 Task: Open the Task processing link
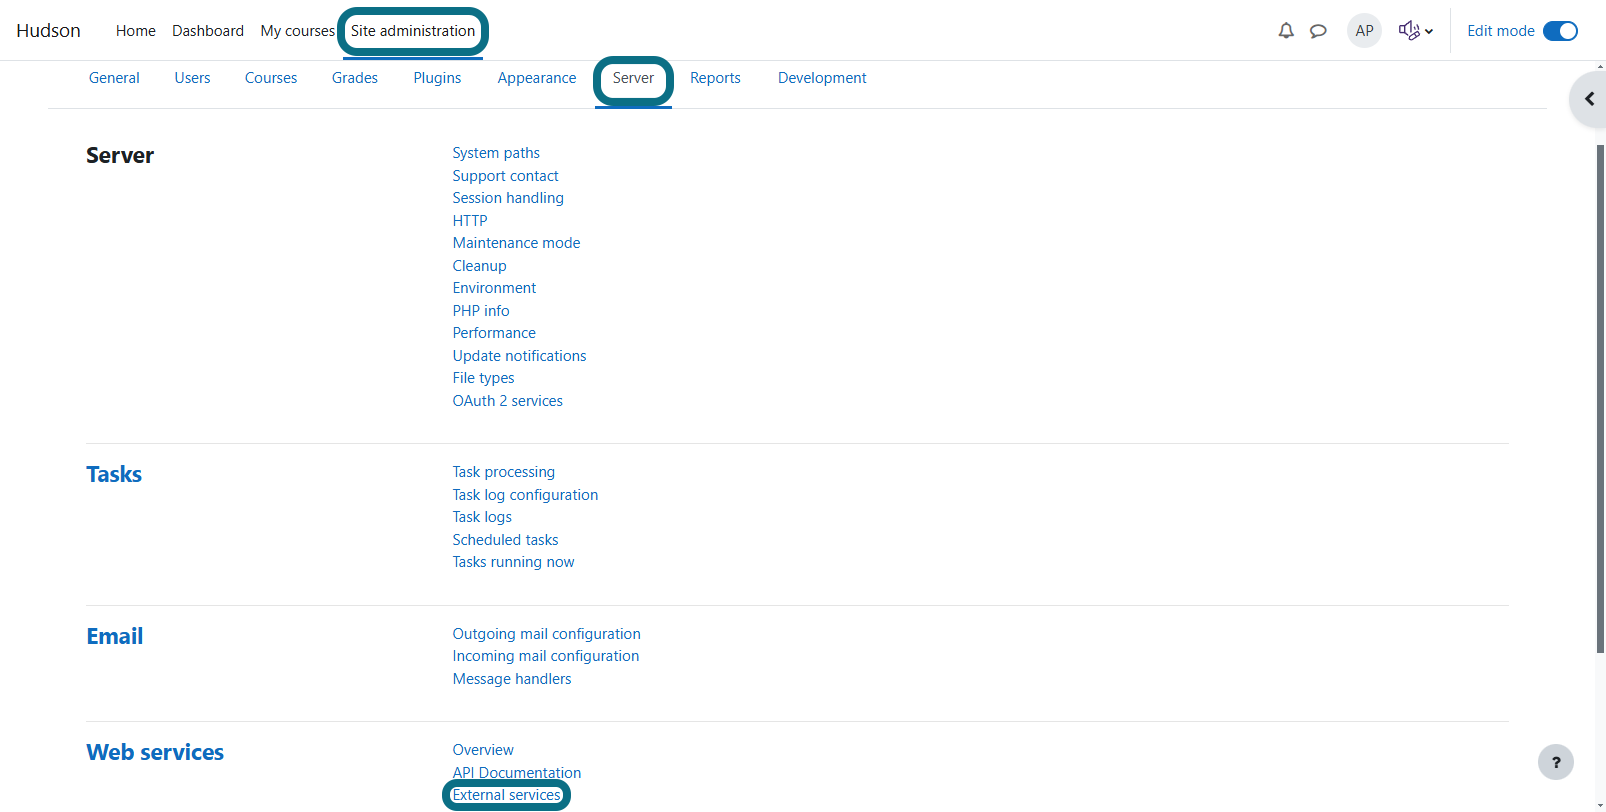[503, 472]
